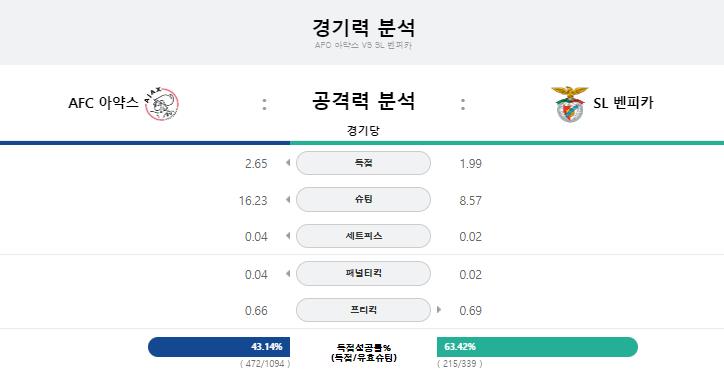The height and width of the screenshot is (374, 724).
Task: Click the left arrow beside 페널티킥
Action: pyautogui.click(x=288, y=273)
